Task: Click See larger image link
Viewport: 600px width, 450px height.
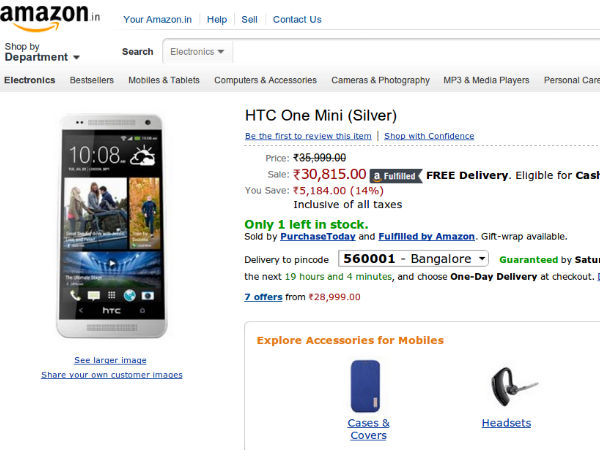Action: 110,360
